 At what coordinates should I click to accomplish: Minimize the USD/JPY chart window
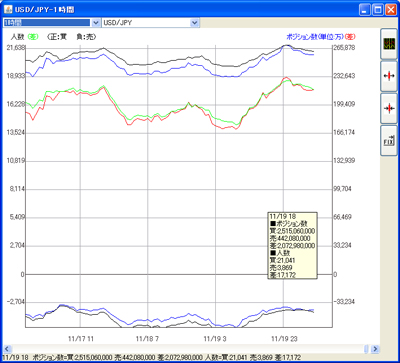pyautogui.click(x=364, y=10)
